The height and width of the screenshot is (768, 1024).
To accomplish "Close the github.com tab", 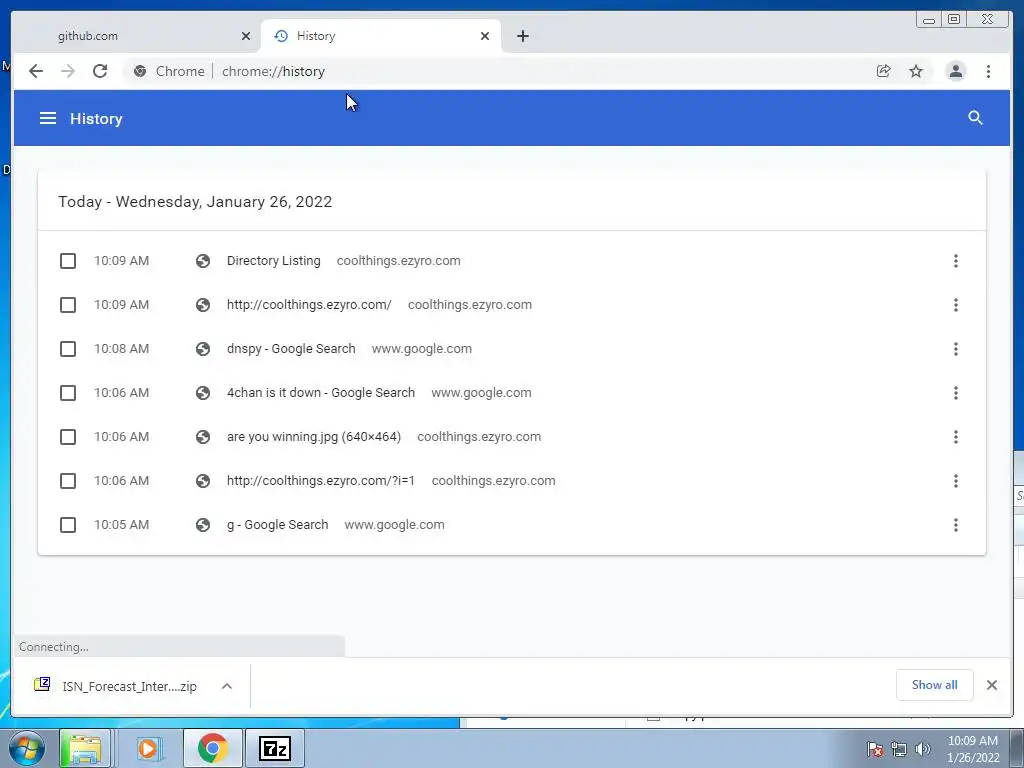I will click(x=246, y=36).
